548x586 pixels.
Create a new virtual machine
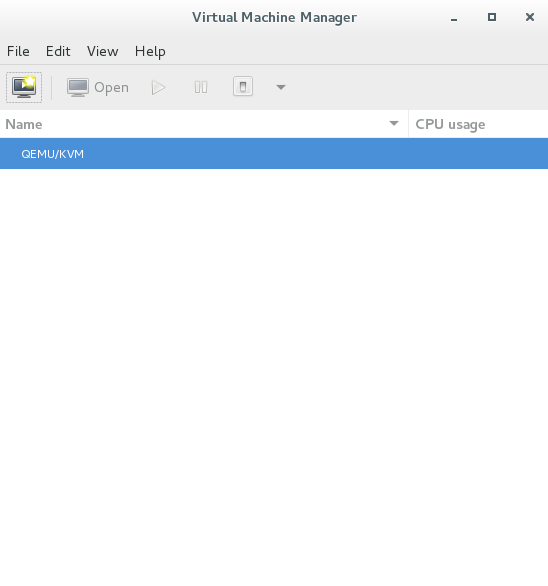[x=24, y=87]
